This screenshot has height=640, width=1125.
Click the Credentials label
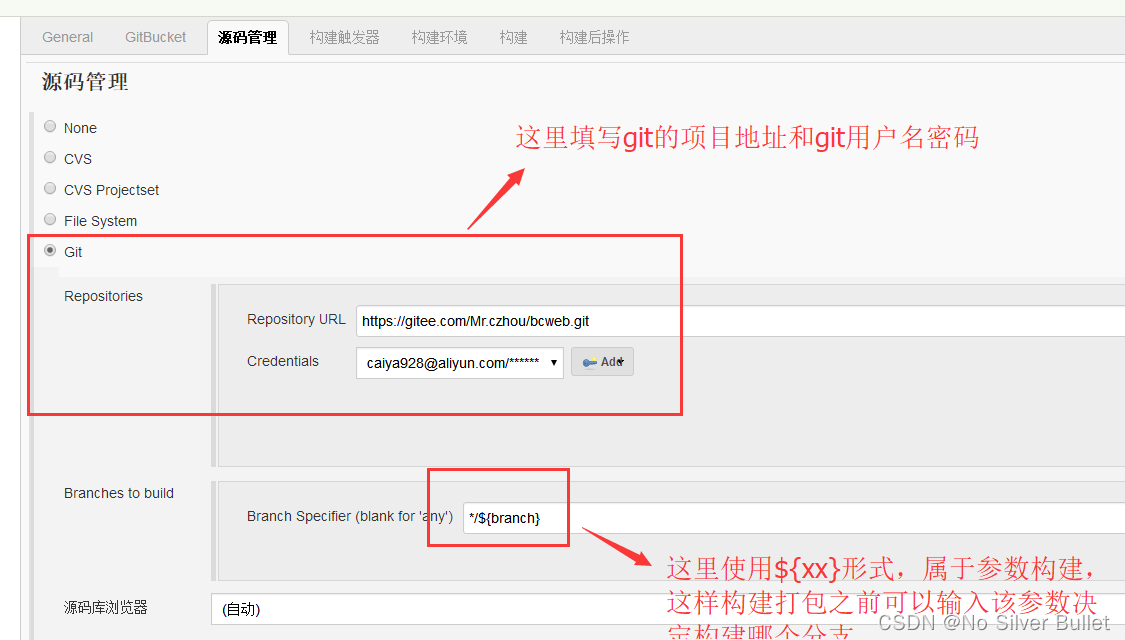pos(283,361)
